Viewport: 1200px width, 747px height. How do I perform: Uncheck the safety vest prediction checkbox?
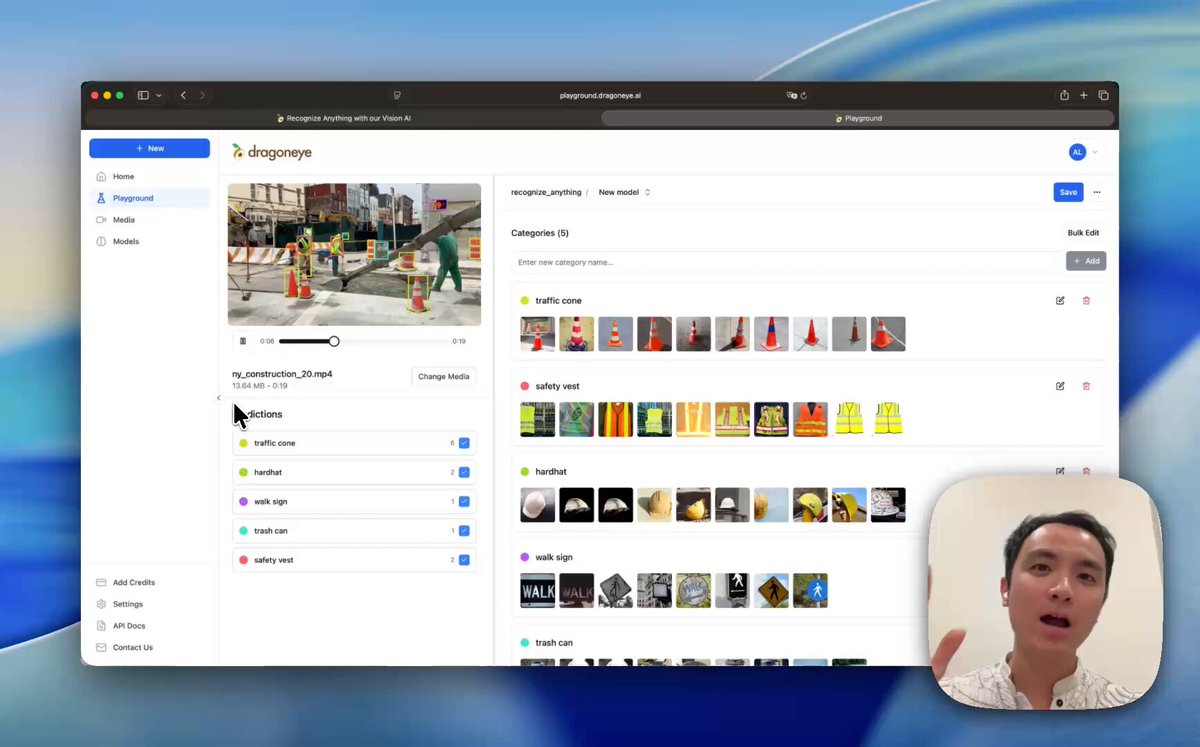pos(464,560)
